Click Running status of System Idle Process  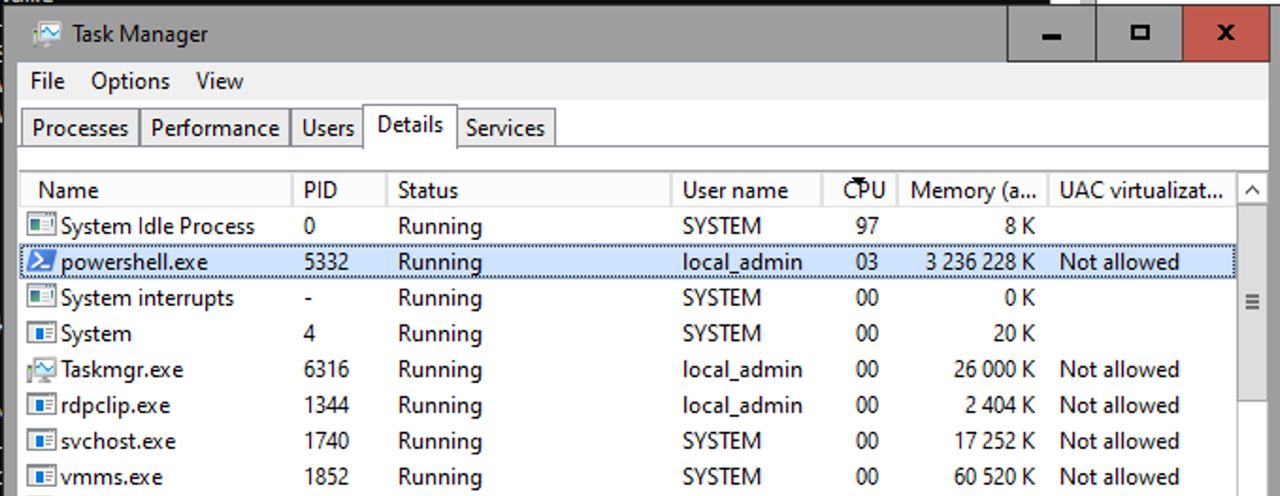pos(439,226)
